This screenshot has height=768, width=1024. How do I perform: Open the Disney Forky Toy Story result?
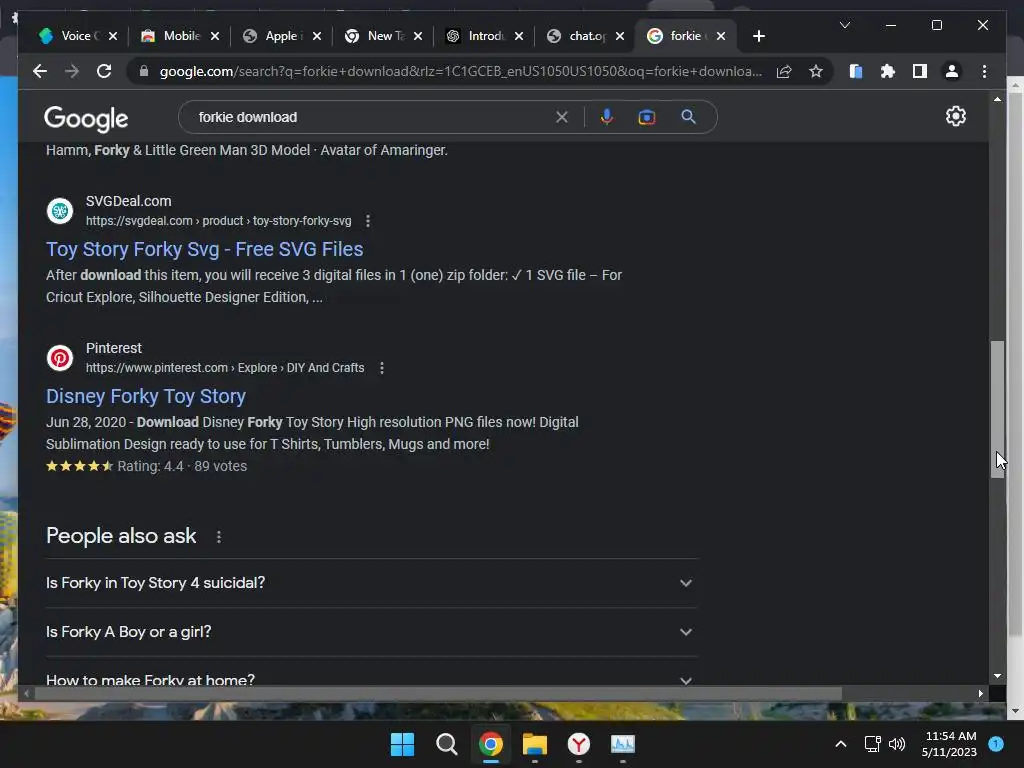click(x=146, y=396)
